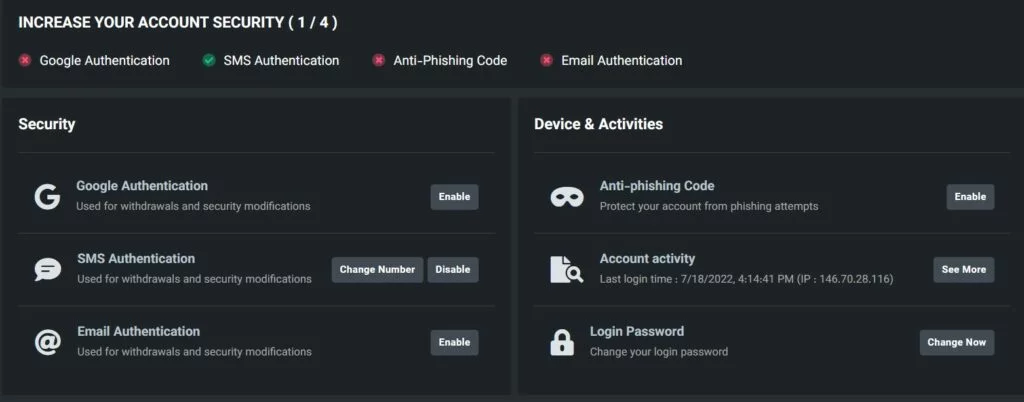Enable Email Authentication
Image resolution: width=1024 pixels, height=402 pixels.
pyautogui.click(x=454, y=343)
